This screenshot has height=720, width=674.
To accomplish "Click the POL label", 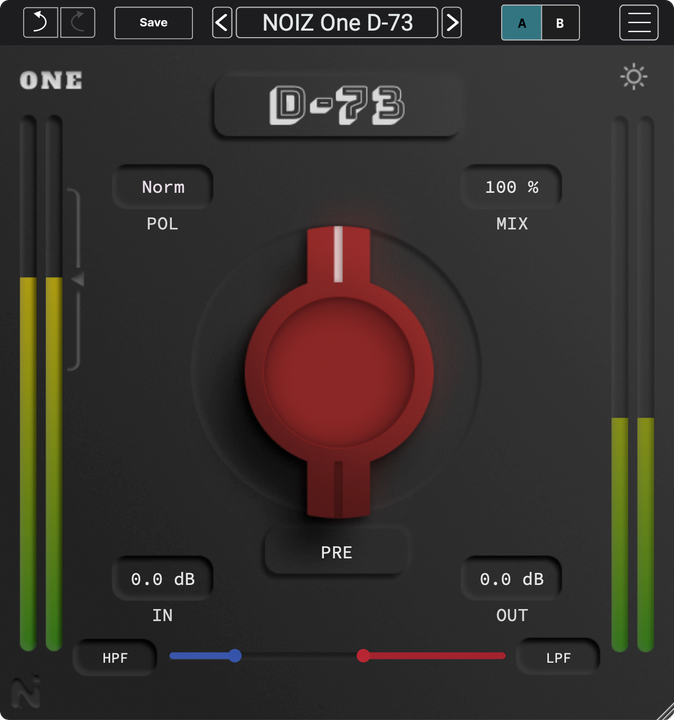I will 162,224.
